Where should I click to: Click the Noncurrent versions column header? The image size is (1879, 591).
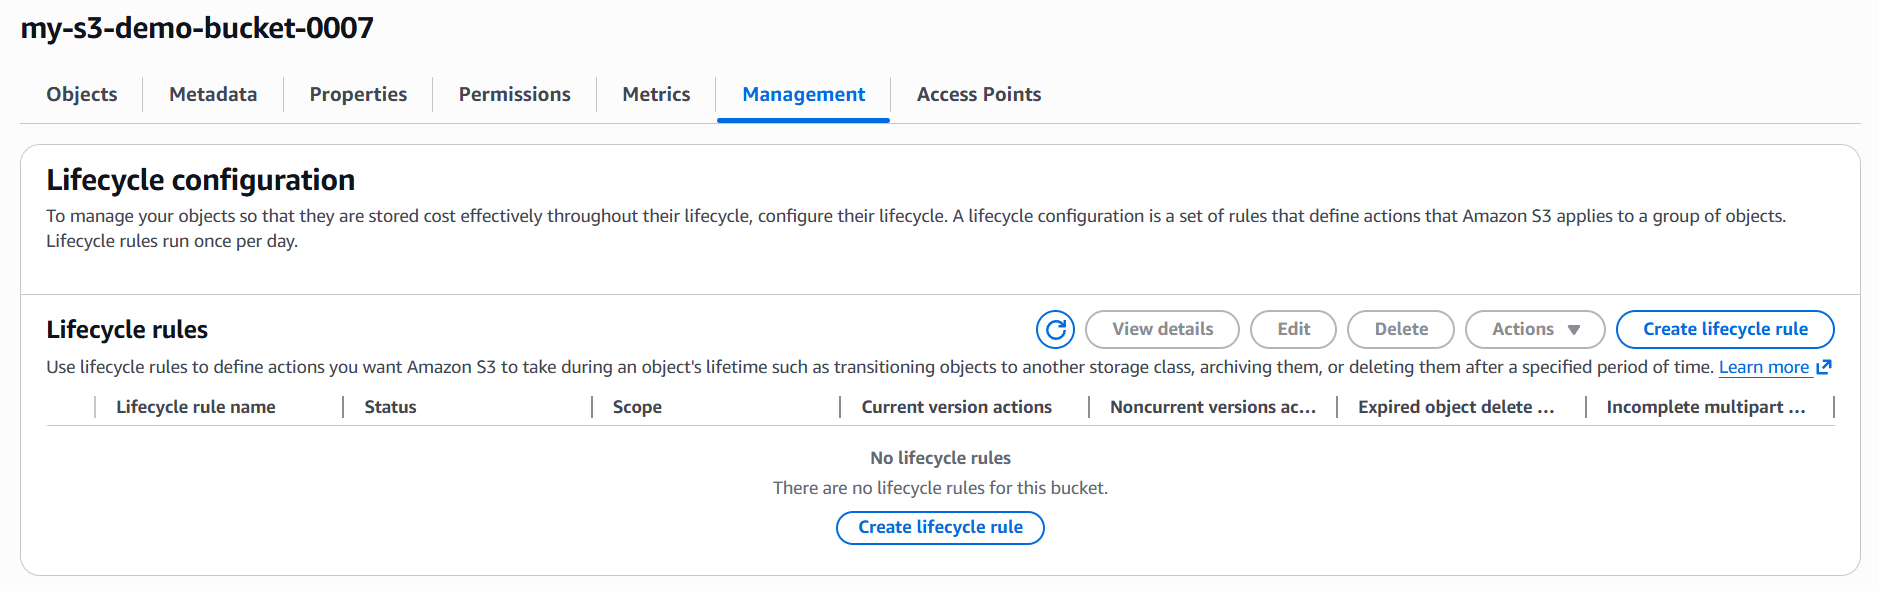tap(1213, 407)
